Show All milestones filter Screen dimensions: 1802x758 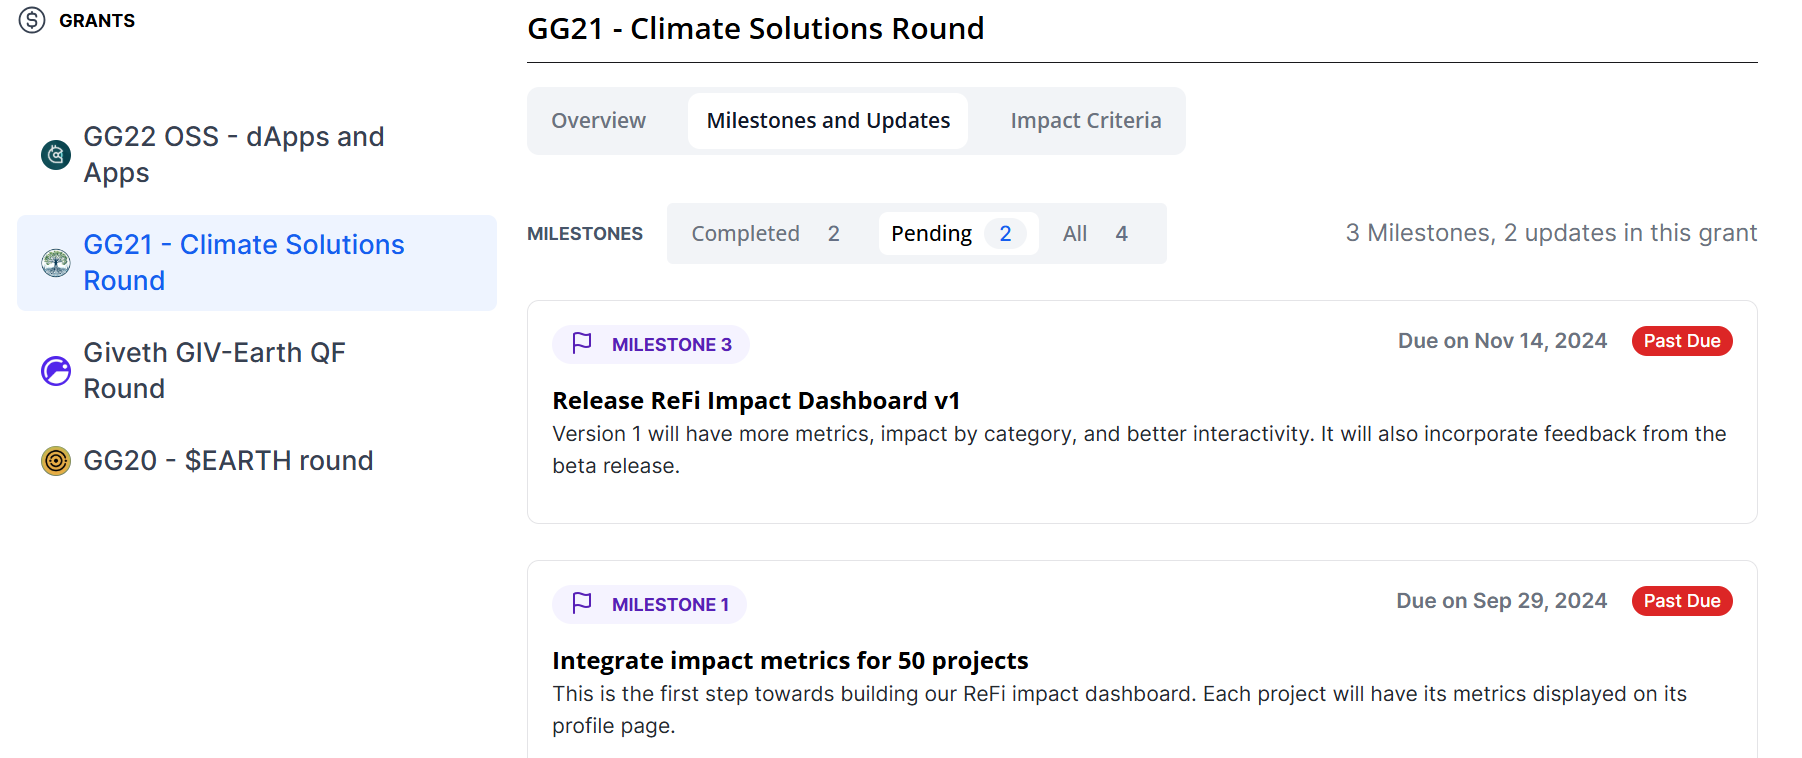tap(1095, 234)
